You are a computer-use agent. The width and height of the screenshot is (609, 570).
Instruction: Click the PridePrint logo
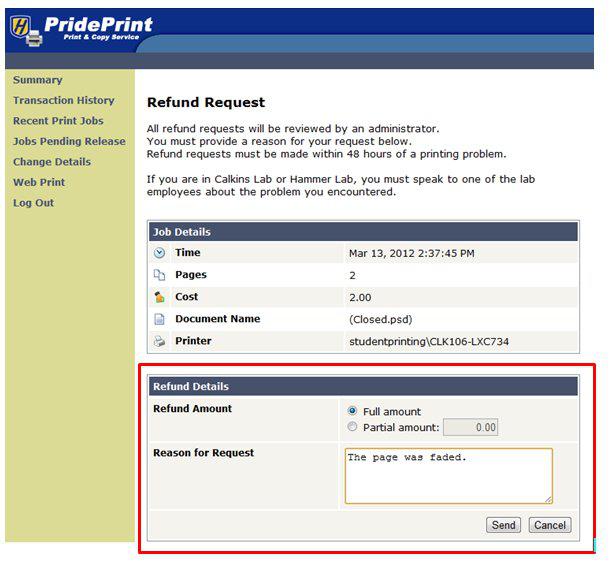coord(82,30)
